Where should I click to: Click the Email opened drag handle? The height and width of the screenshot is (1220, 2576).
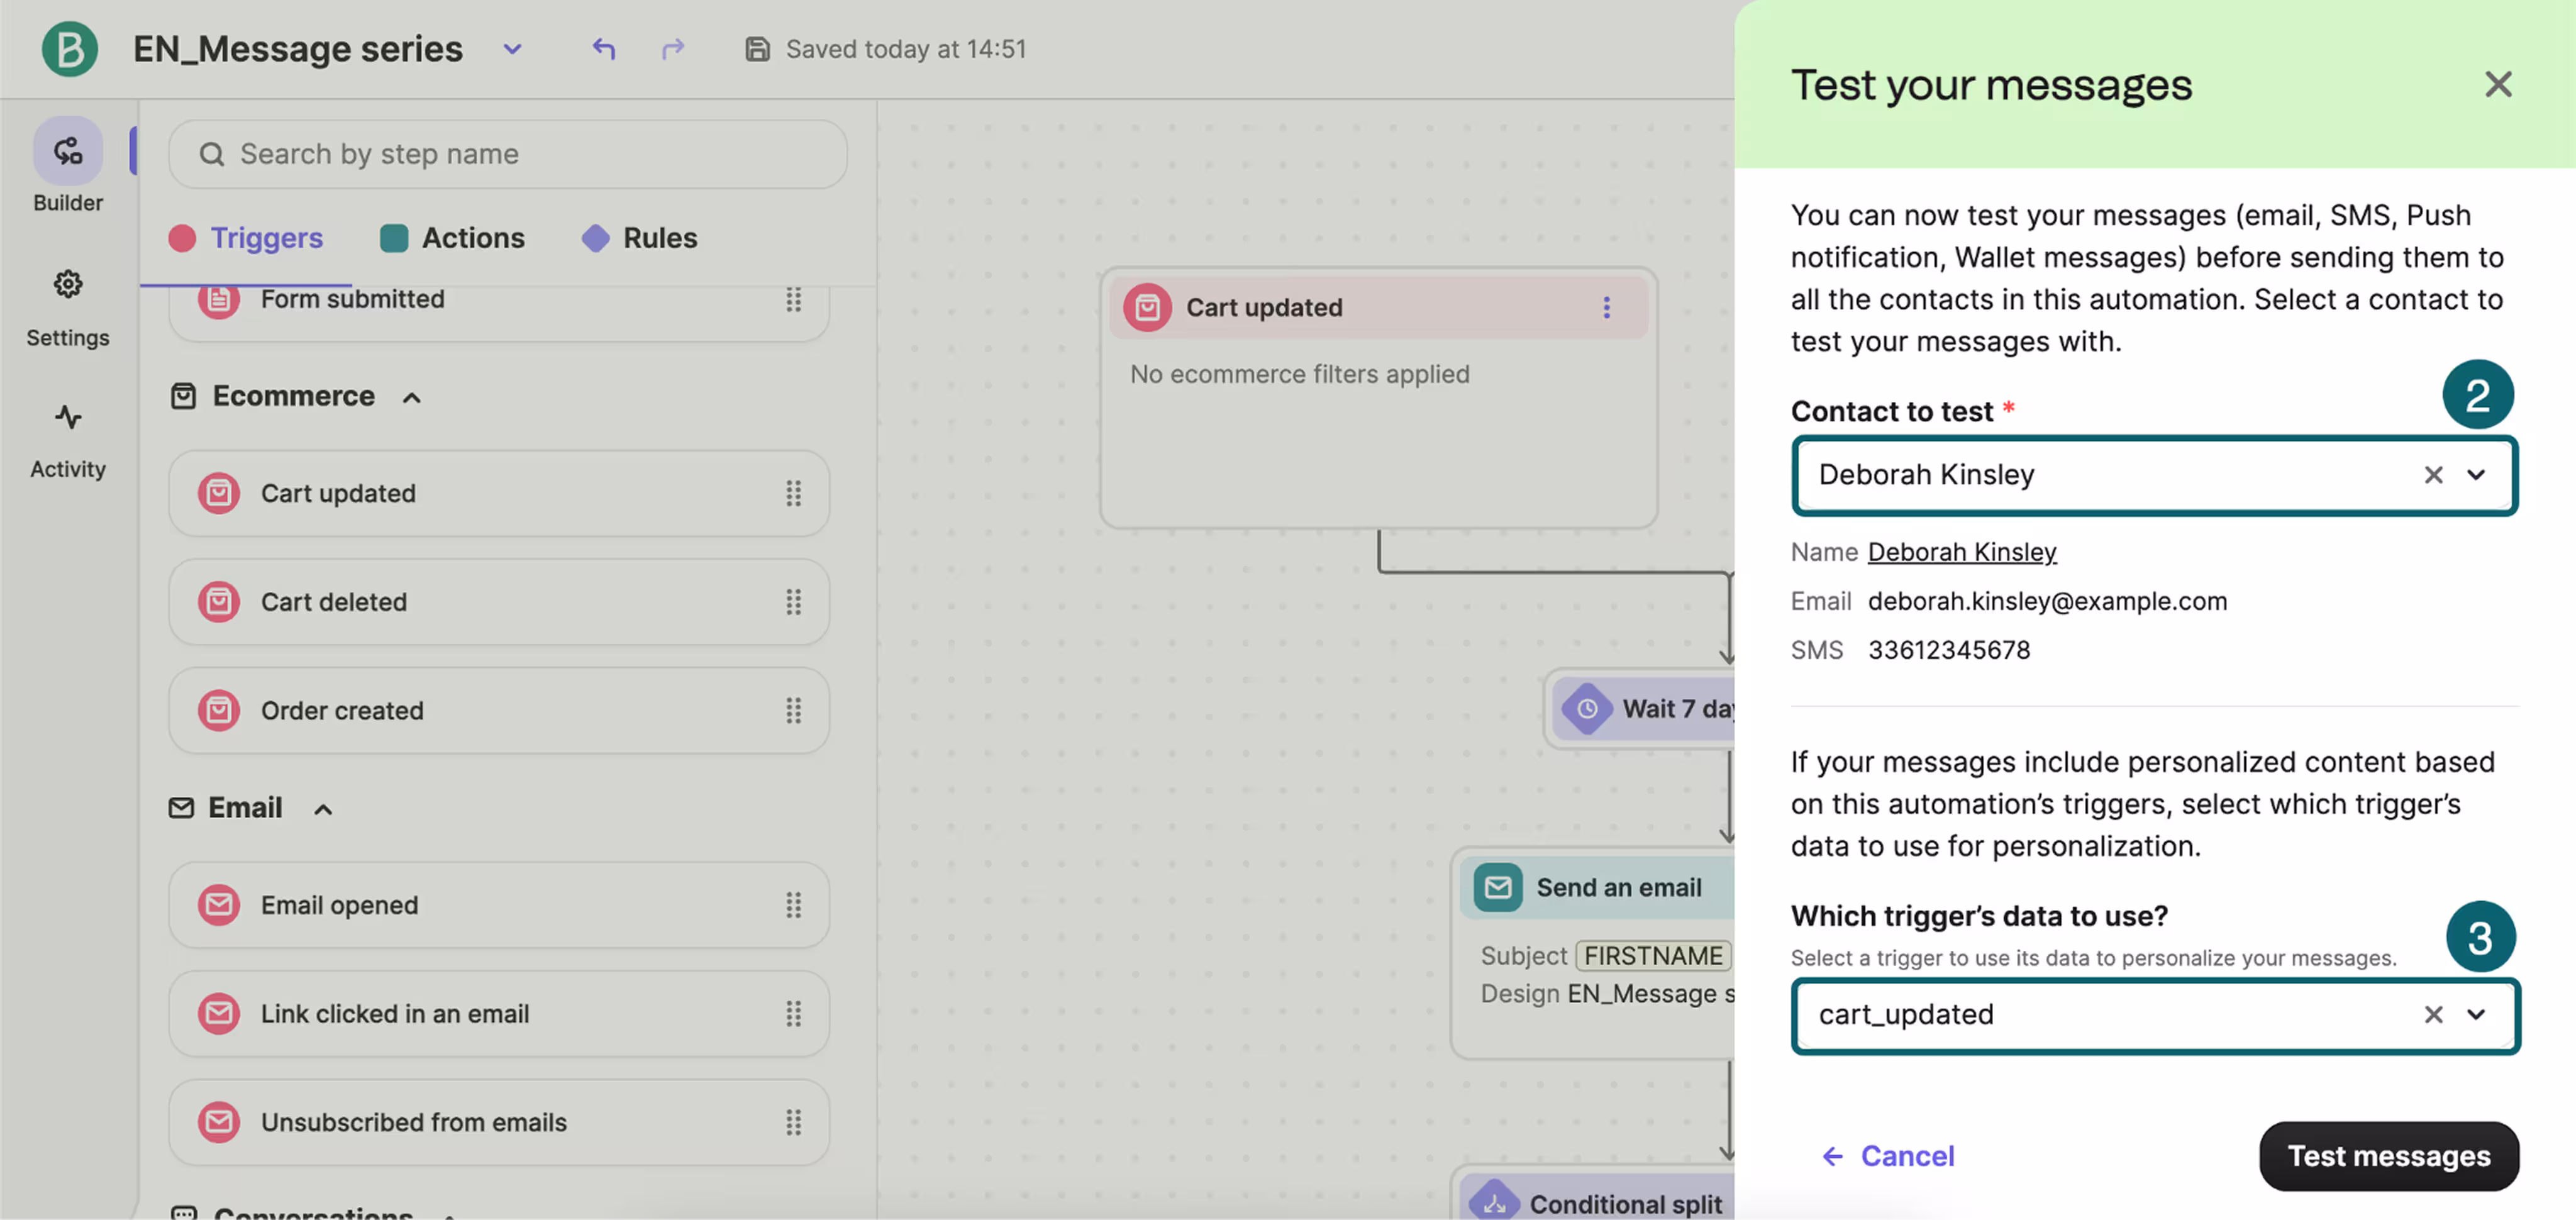coord(793,905)
